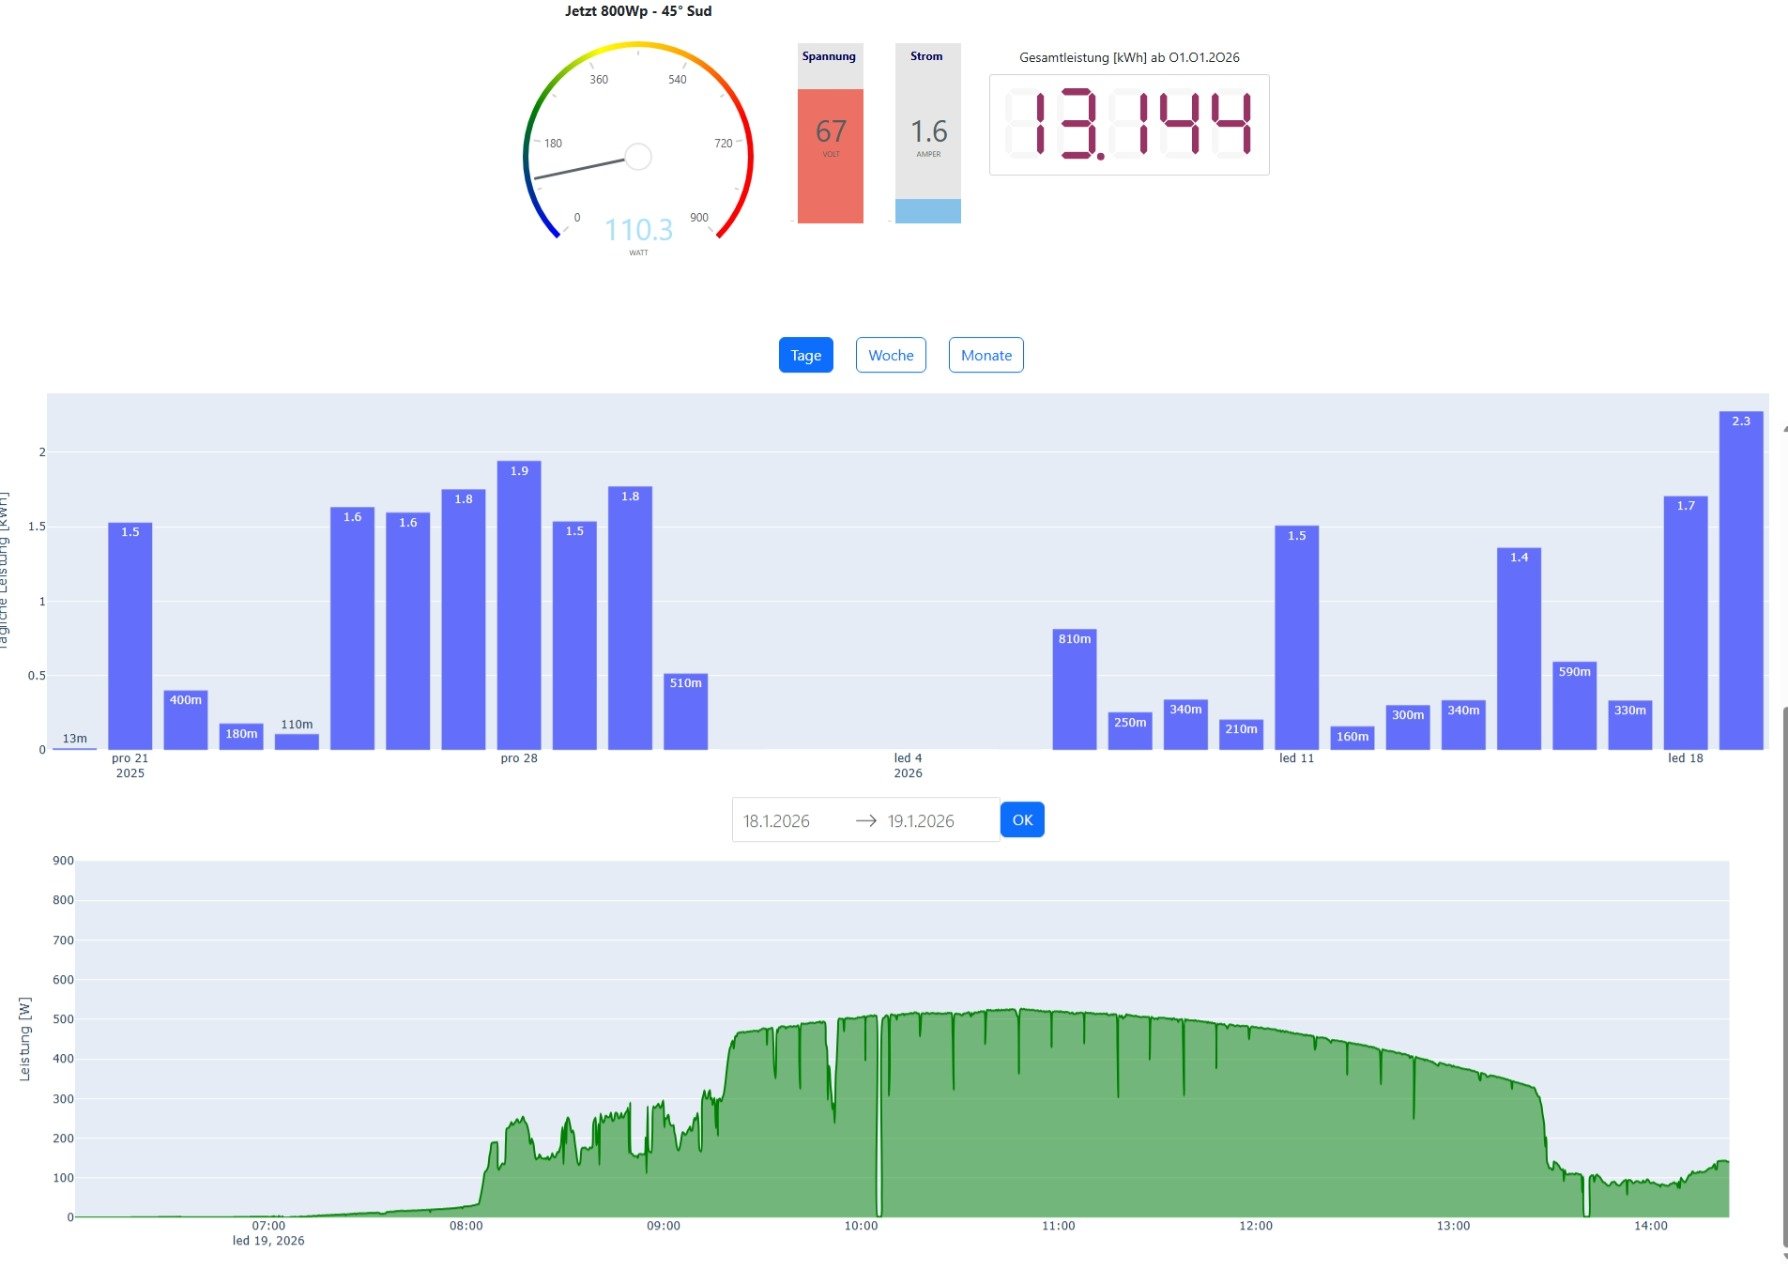Click the Strom 1.6 Ampere indicator
Image resolution: width=1788 pixels, height=1264 pixels.
click(928, 133)
